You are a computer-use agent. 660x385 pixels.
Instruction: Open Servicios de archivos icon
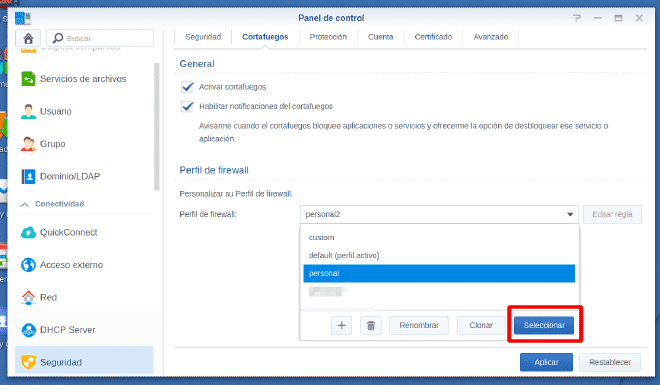pyautogui.click(x=28, y=79)
